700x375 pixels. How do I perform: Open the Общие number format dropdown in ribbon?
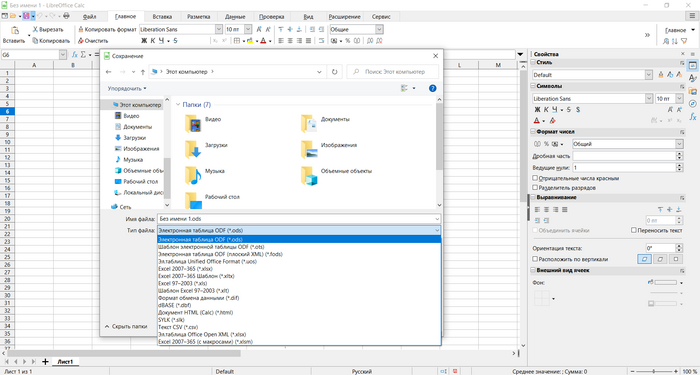(x=379, y=29)
